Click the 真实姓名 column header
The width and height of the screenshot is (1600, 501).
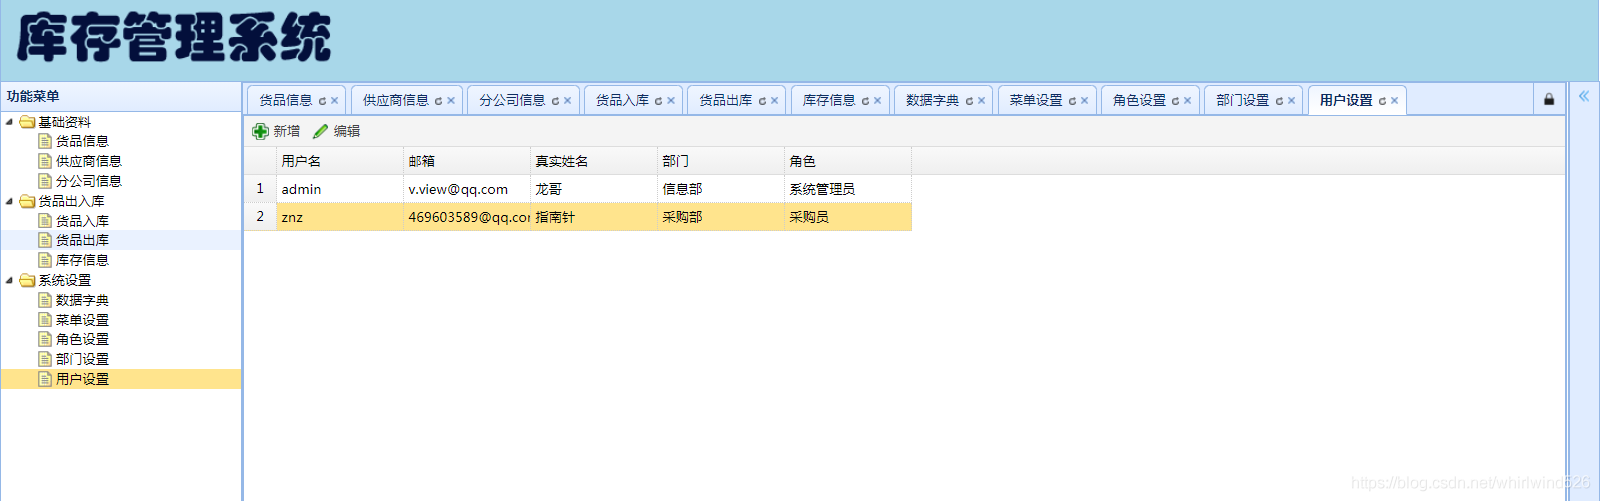[594, 161]
